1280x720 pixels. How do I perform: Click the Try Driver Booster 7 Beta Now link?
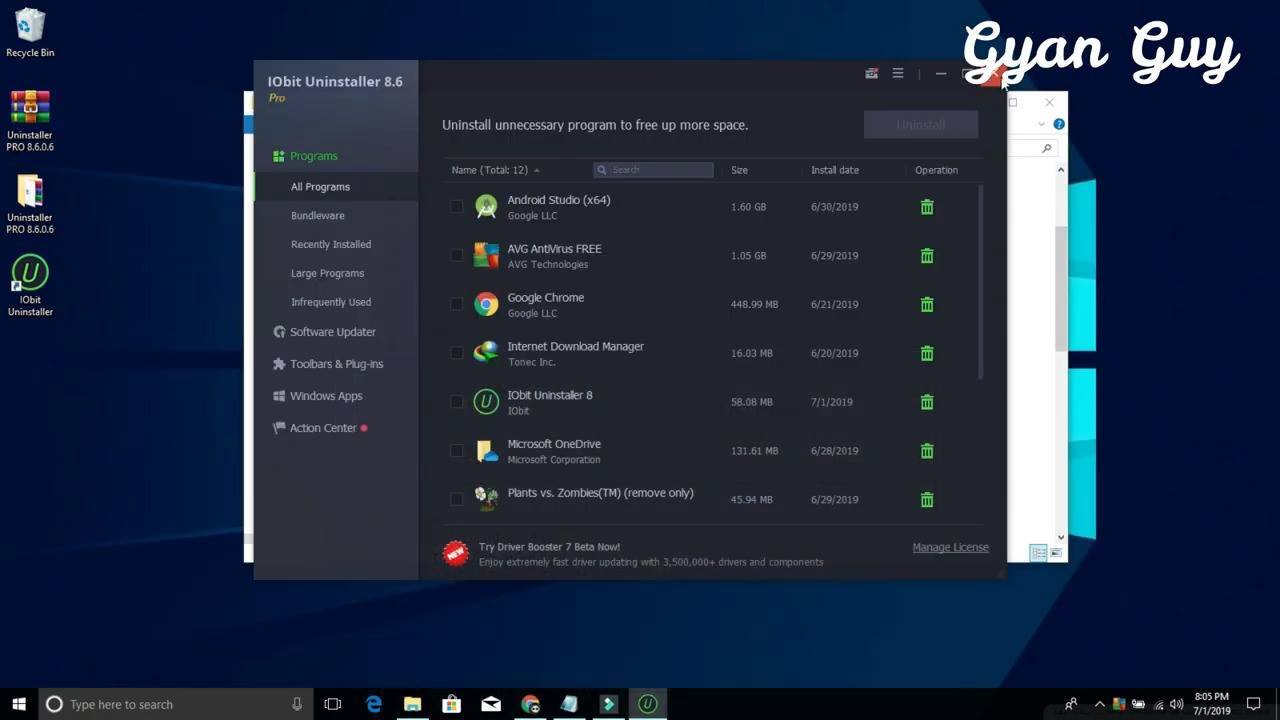tap(549, 547)
